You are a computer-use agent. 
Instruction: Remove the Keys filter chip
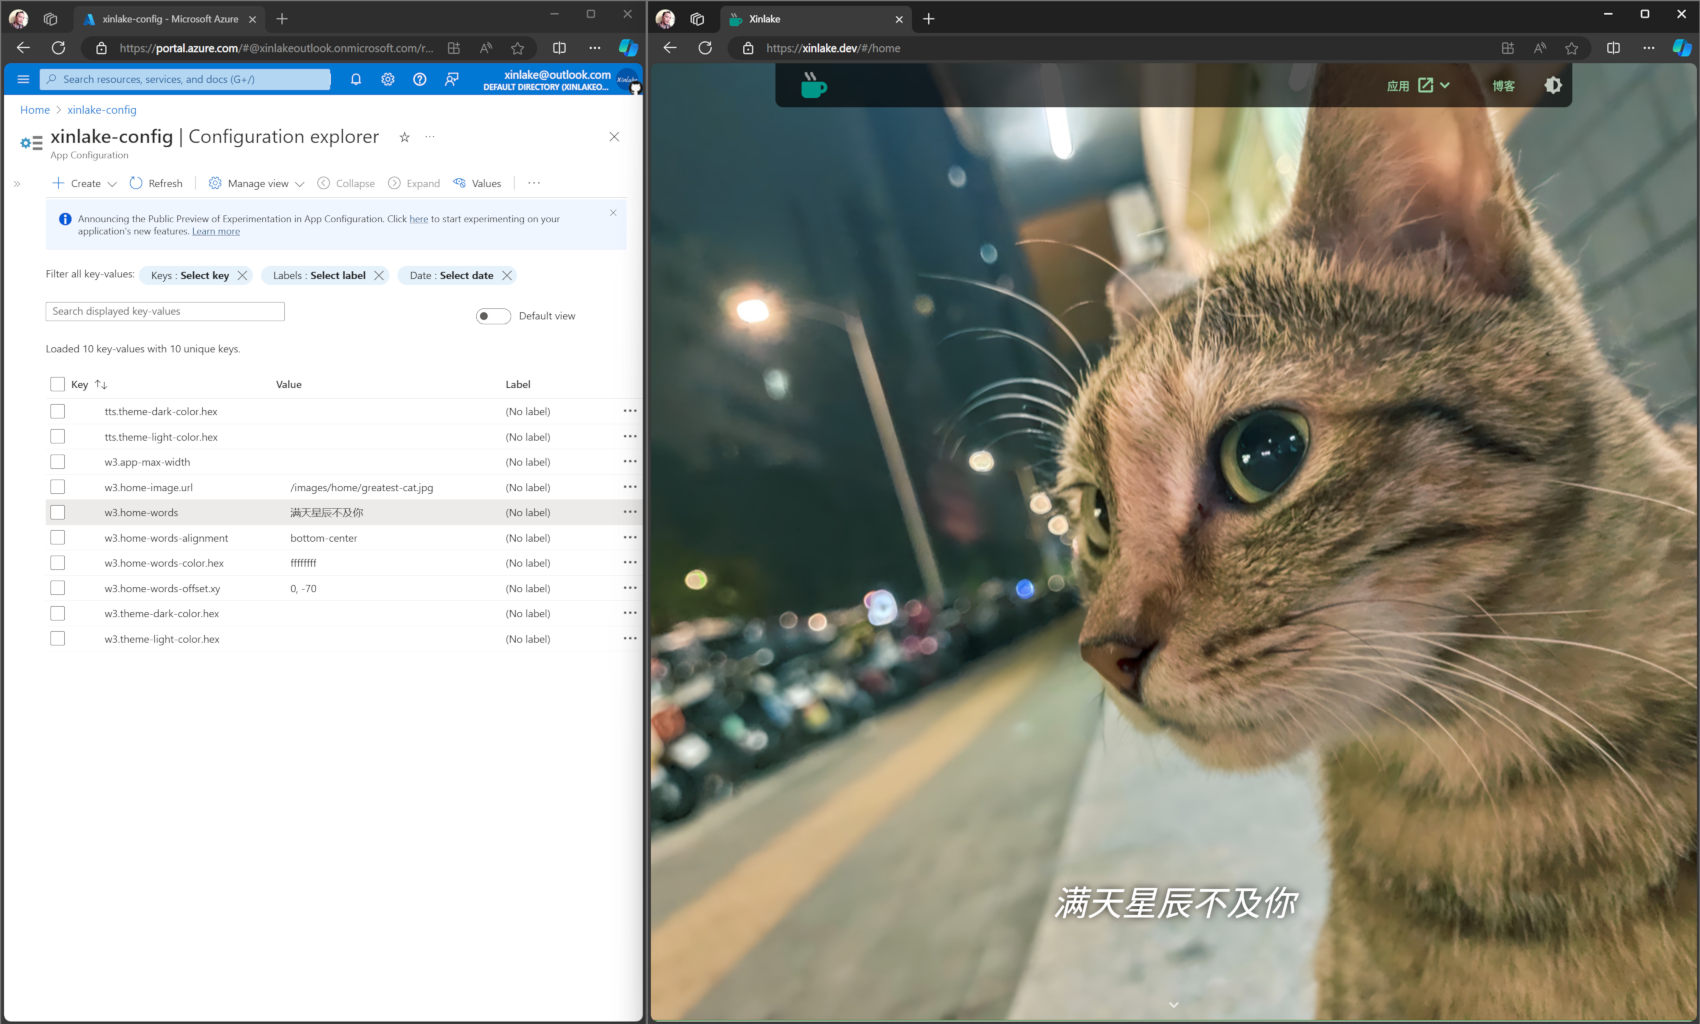pos(242,276)
